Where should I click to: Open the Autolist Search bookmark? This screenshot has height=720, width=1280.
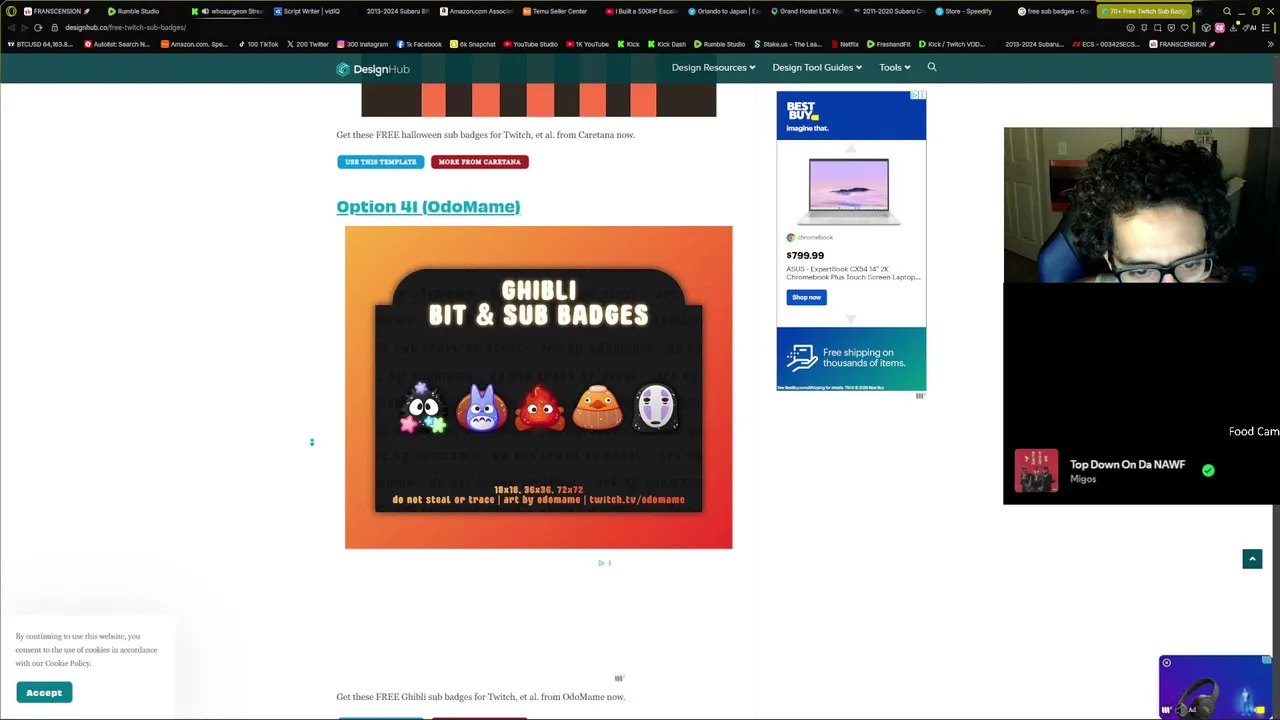tap(117, 44)
